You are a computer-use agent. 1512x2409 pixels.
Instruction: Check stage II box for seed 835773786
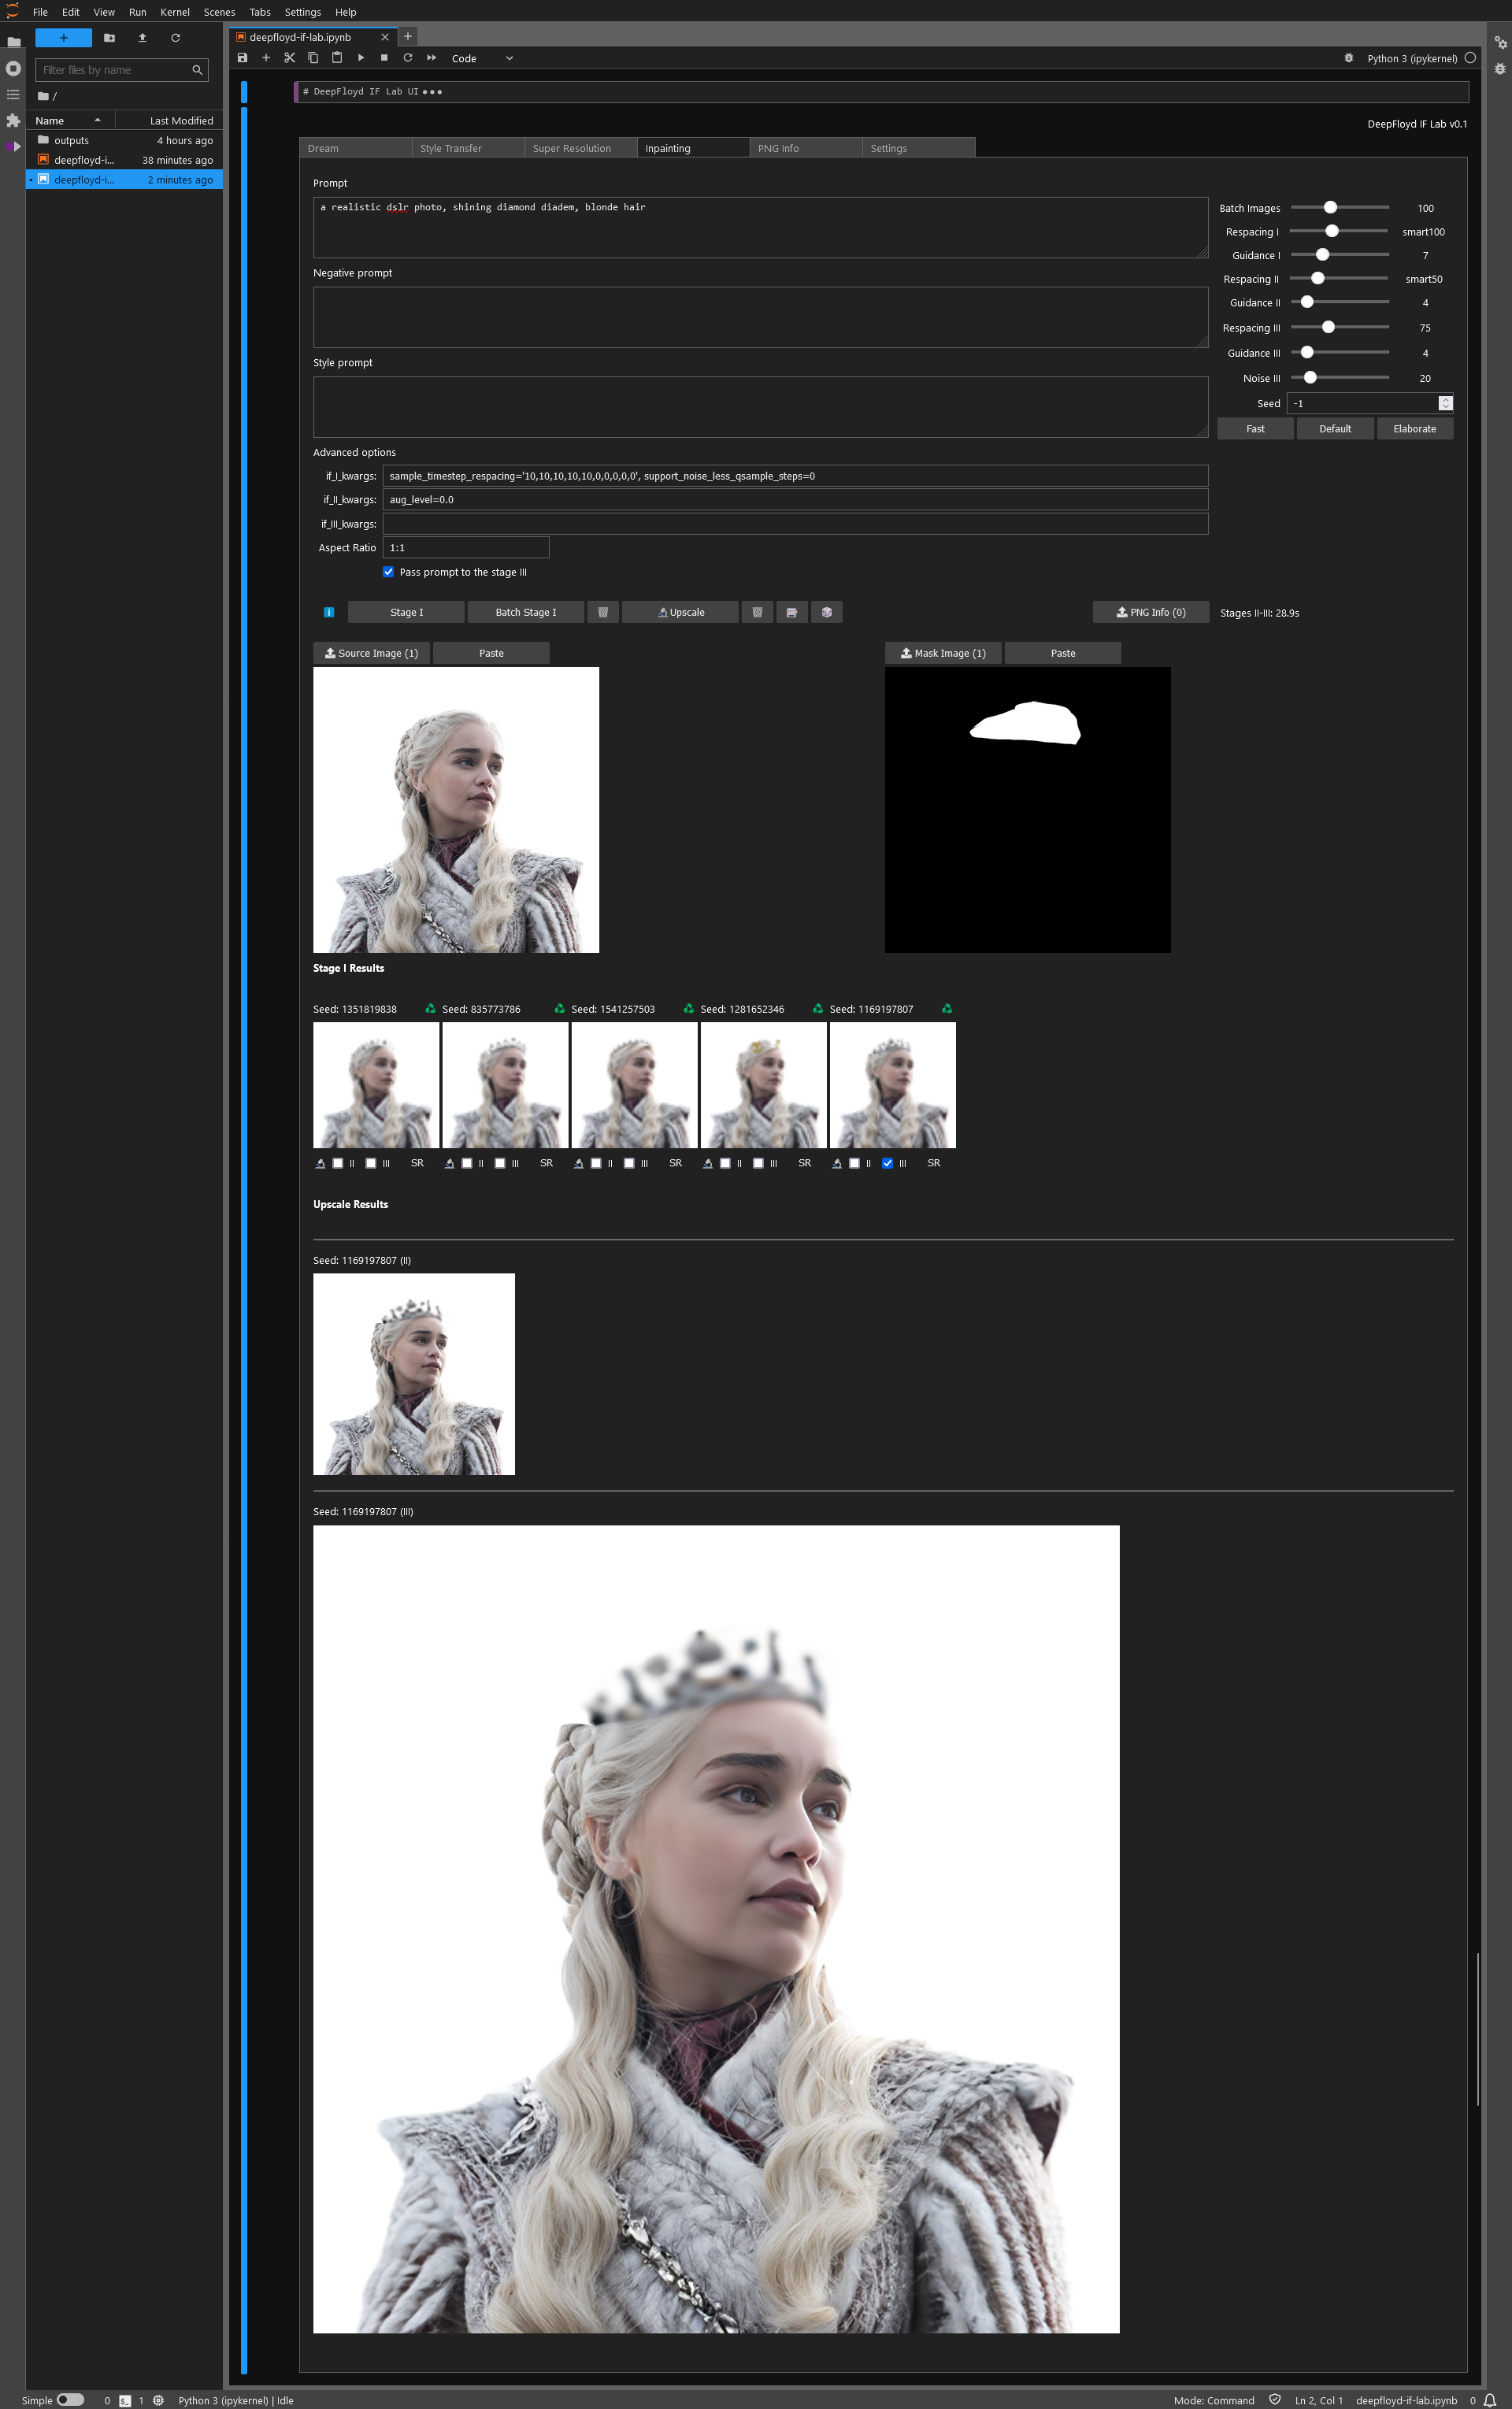point(467,1163)
